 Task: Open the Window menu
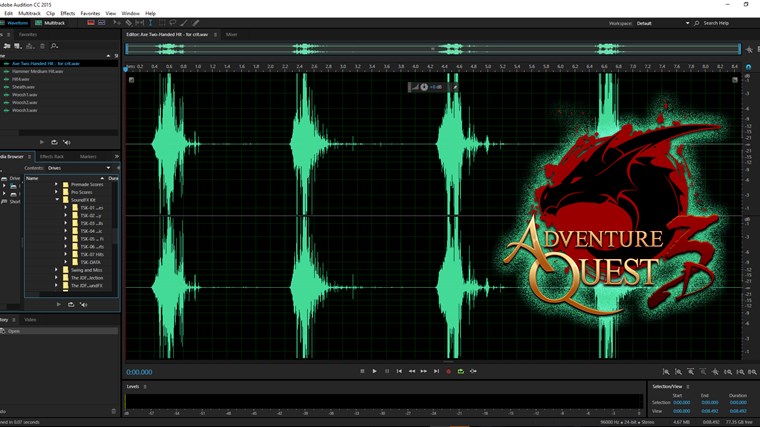[130, 14]
